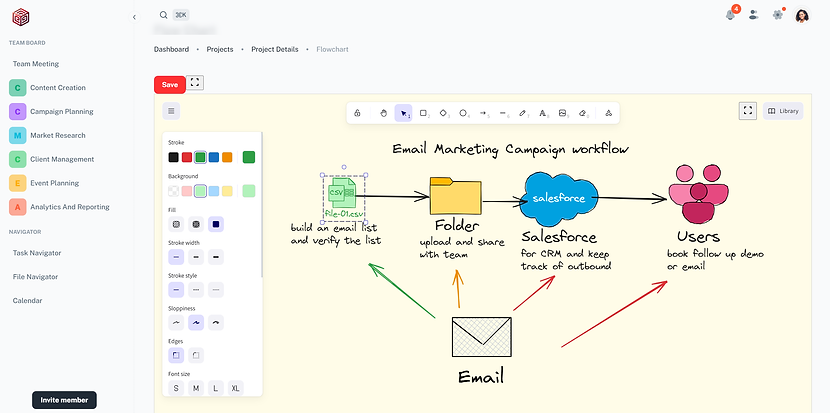830x413 pixels.
Task: Select the Ellipse shape tool
Action: 463,113
